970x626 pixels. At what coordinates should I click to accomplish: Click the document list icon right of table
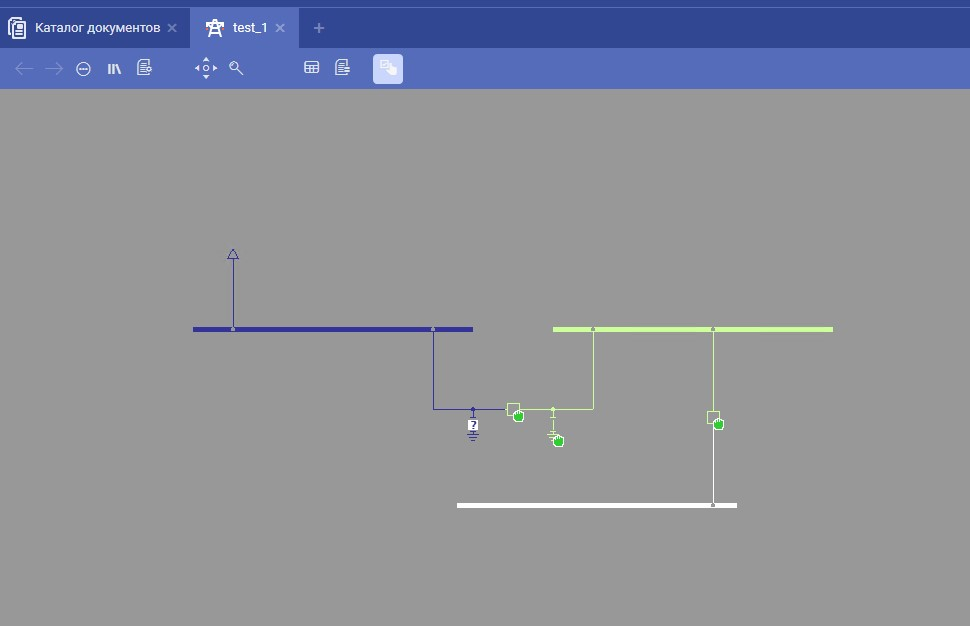(x=342, y=68)
